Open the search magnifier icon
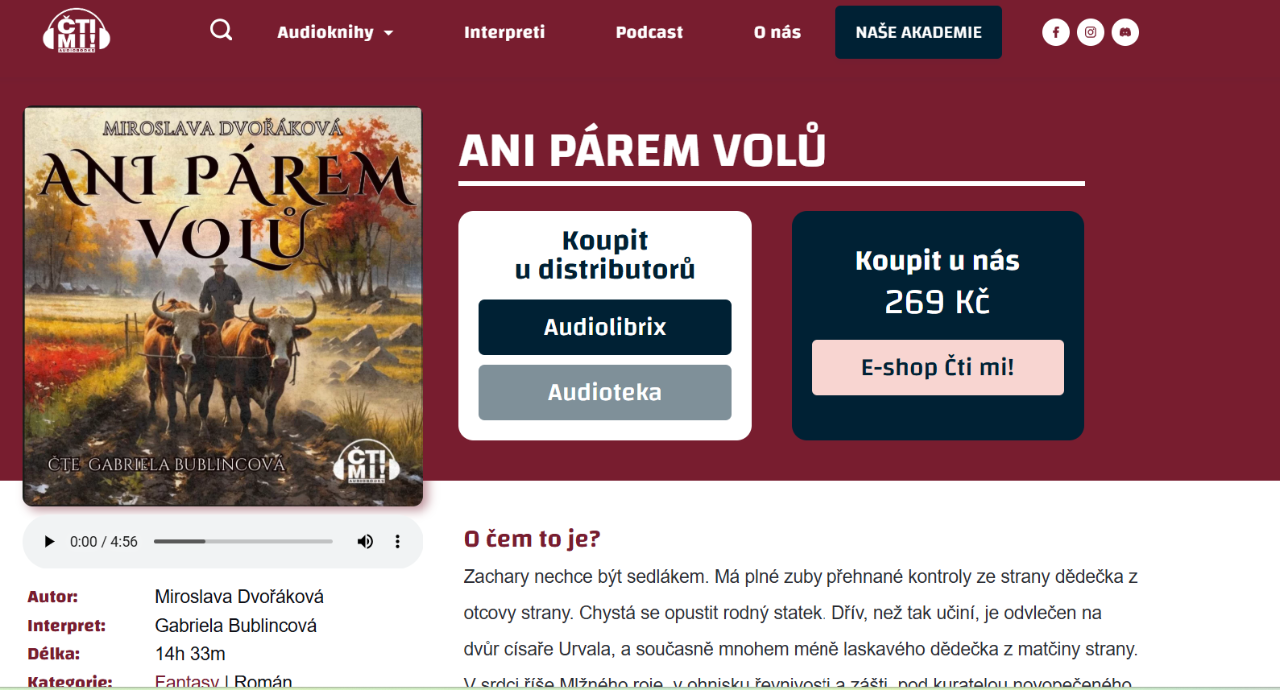Screen dimensions: 1280x690 tap(221, 30)
